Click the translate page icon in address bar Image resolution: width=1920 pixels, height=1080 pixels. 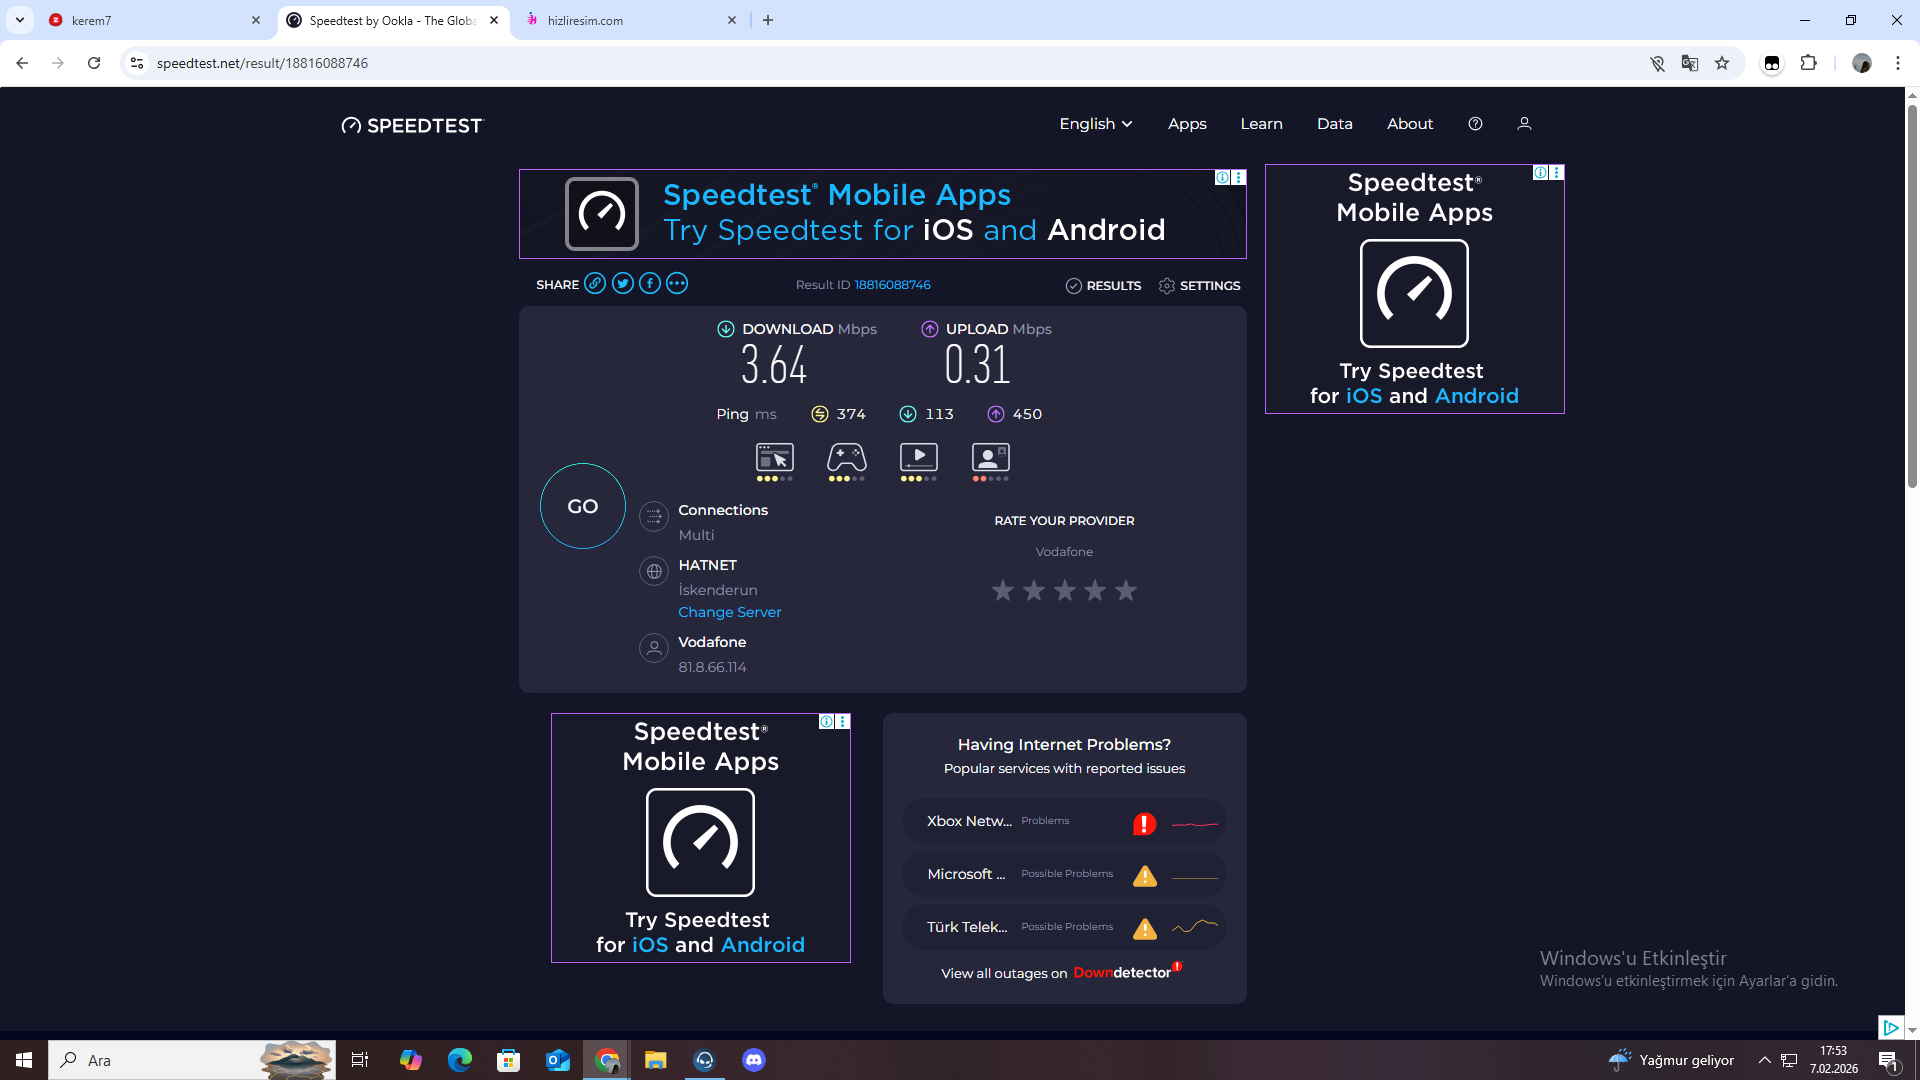(x=1690, y=63)
